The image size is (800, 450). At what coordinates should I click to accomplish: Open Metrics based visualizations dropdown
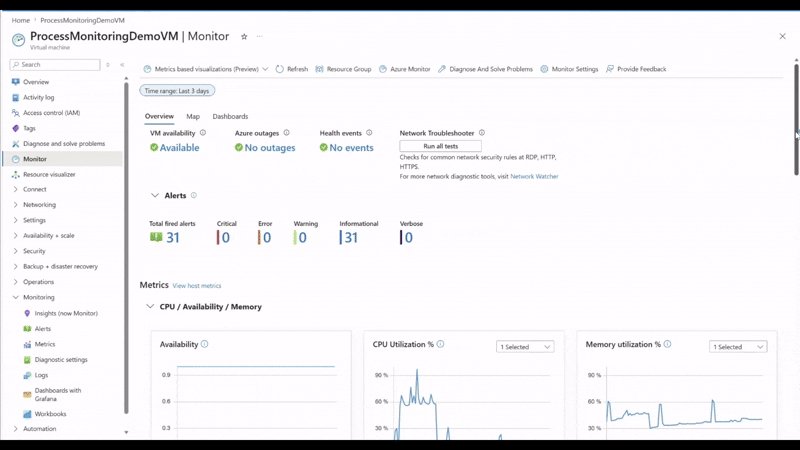tap(206, 69)
